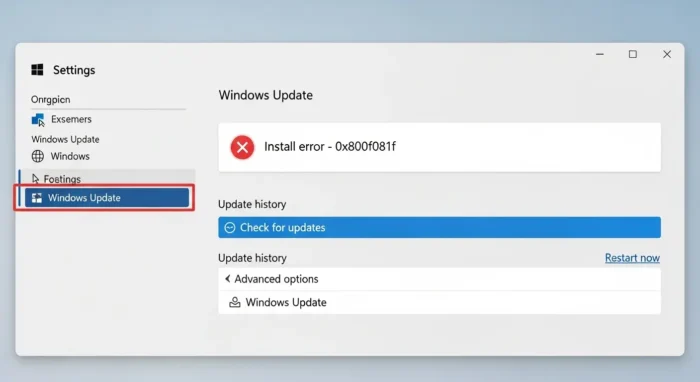Open the Advanced options row
Image resolution: width=700 pixels, height=382 pixels.
439,279
